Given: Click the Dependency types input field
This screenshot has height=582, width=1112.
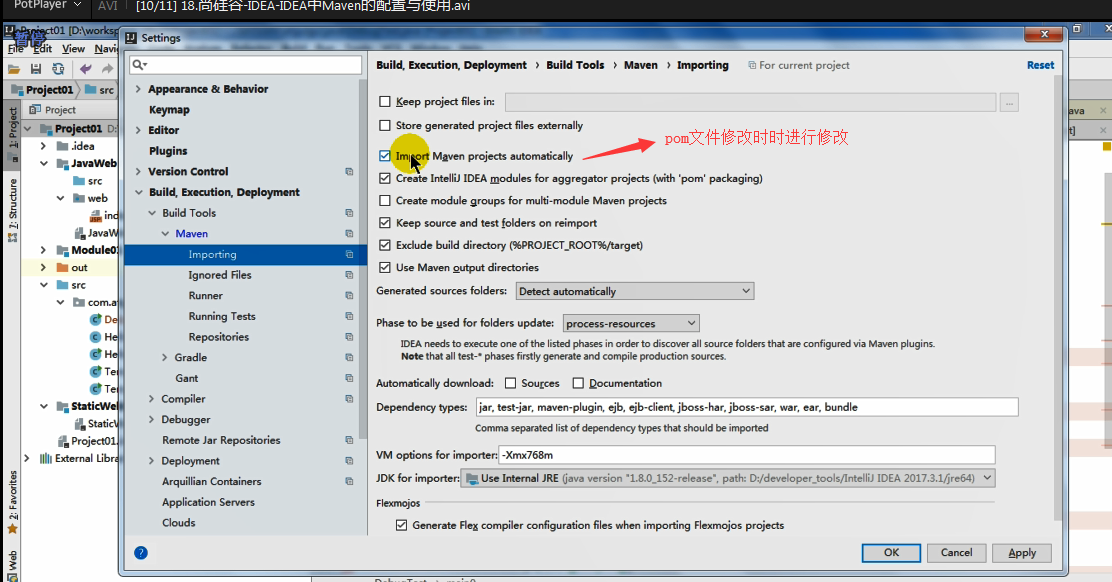Looking at the screenshot, I should coord(747,407).
